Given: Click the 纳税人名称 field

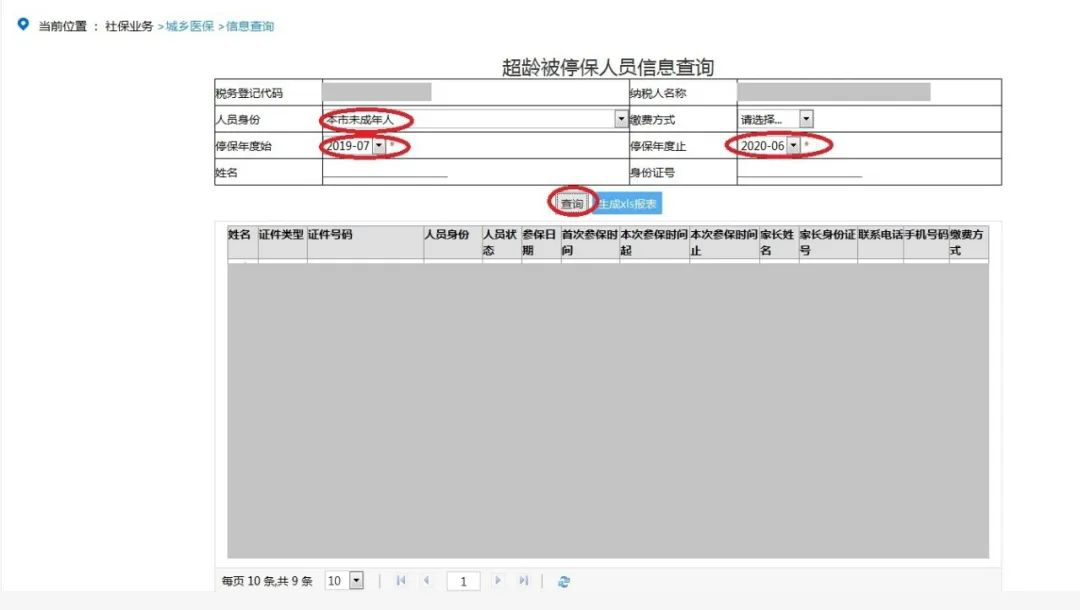Looking at the screenshot, I should coord(834,92).
